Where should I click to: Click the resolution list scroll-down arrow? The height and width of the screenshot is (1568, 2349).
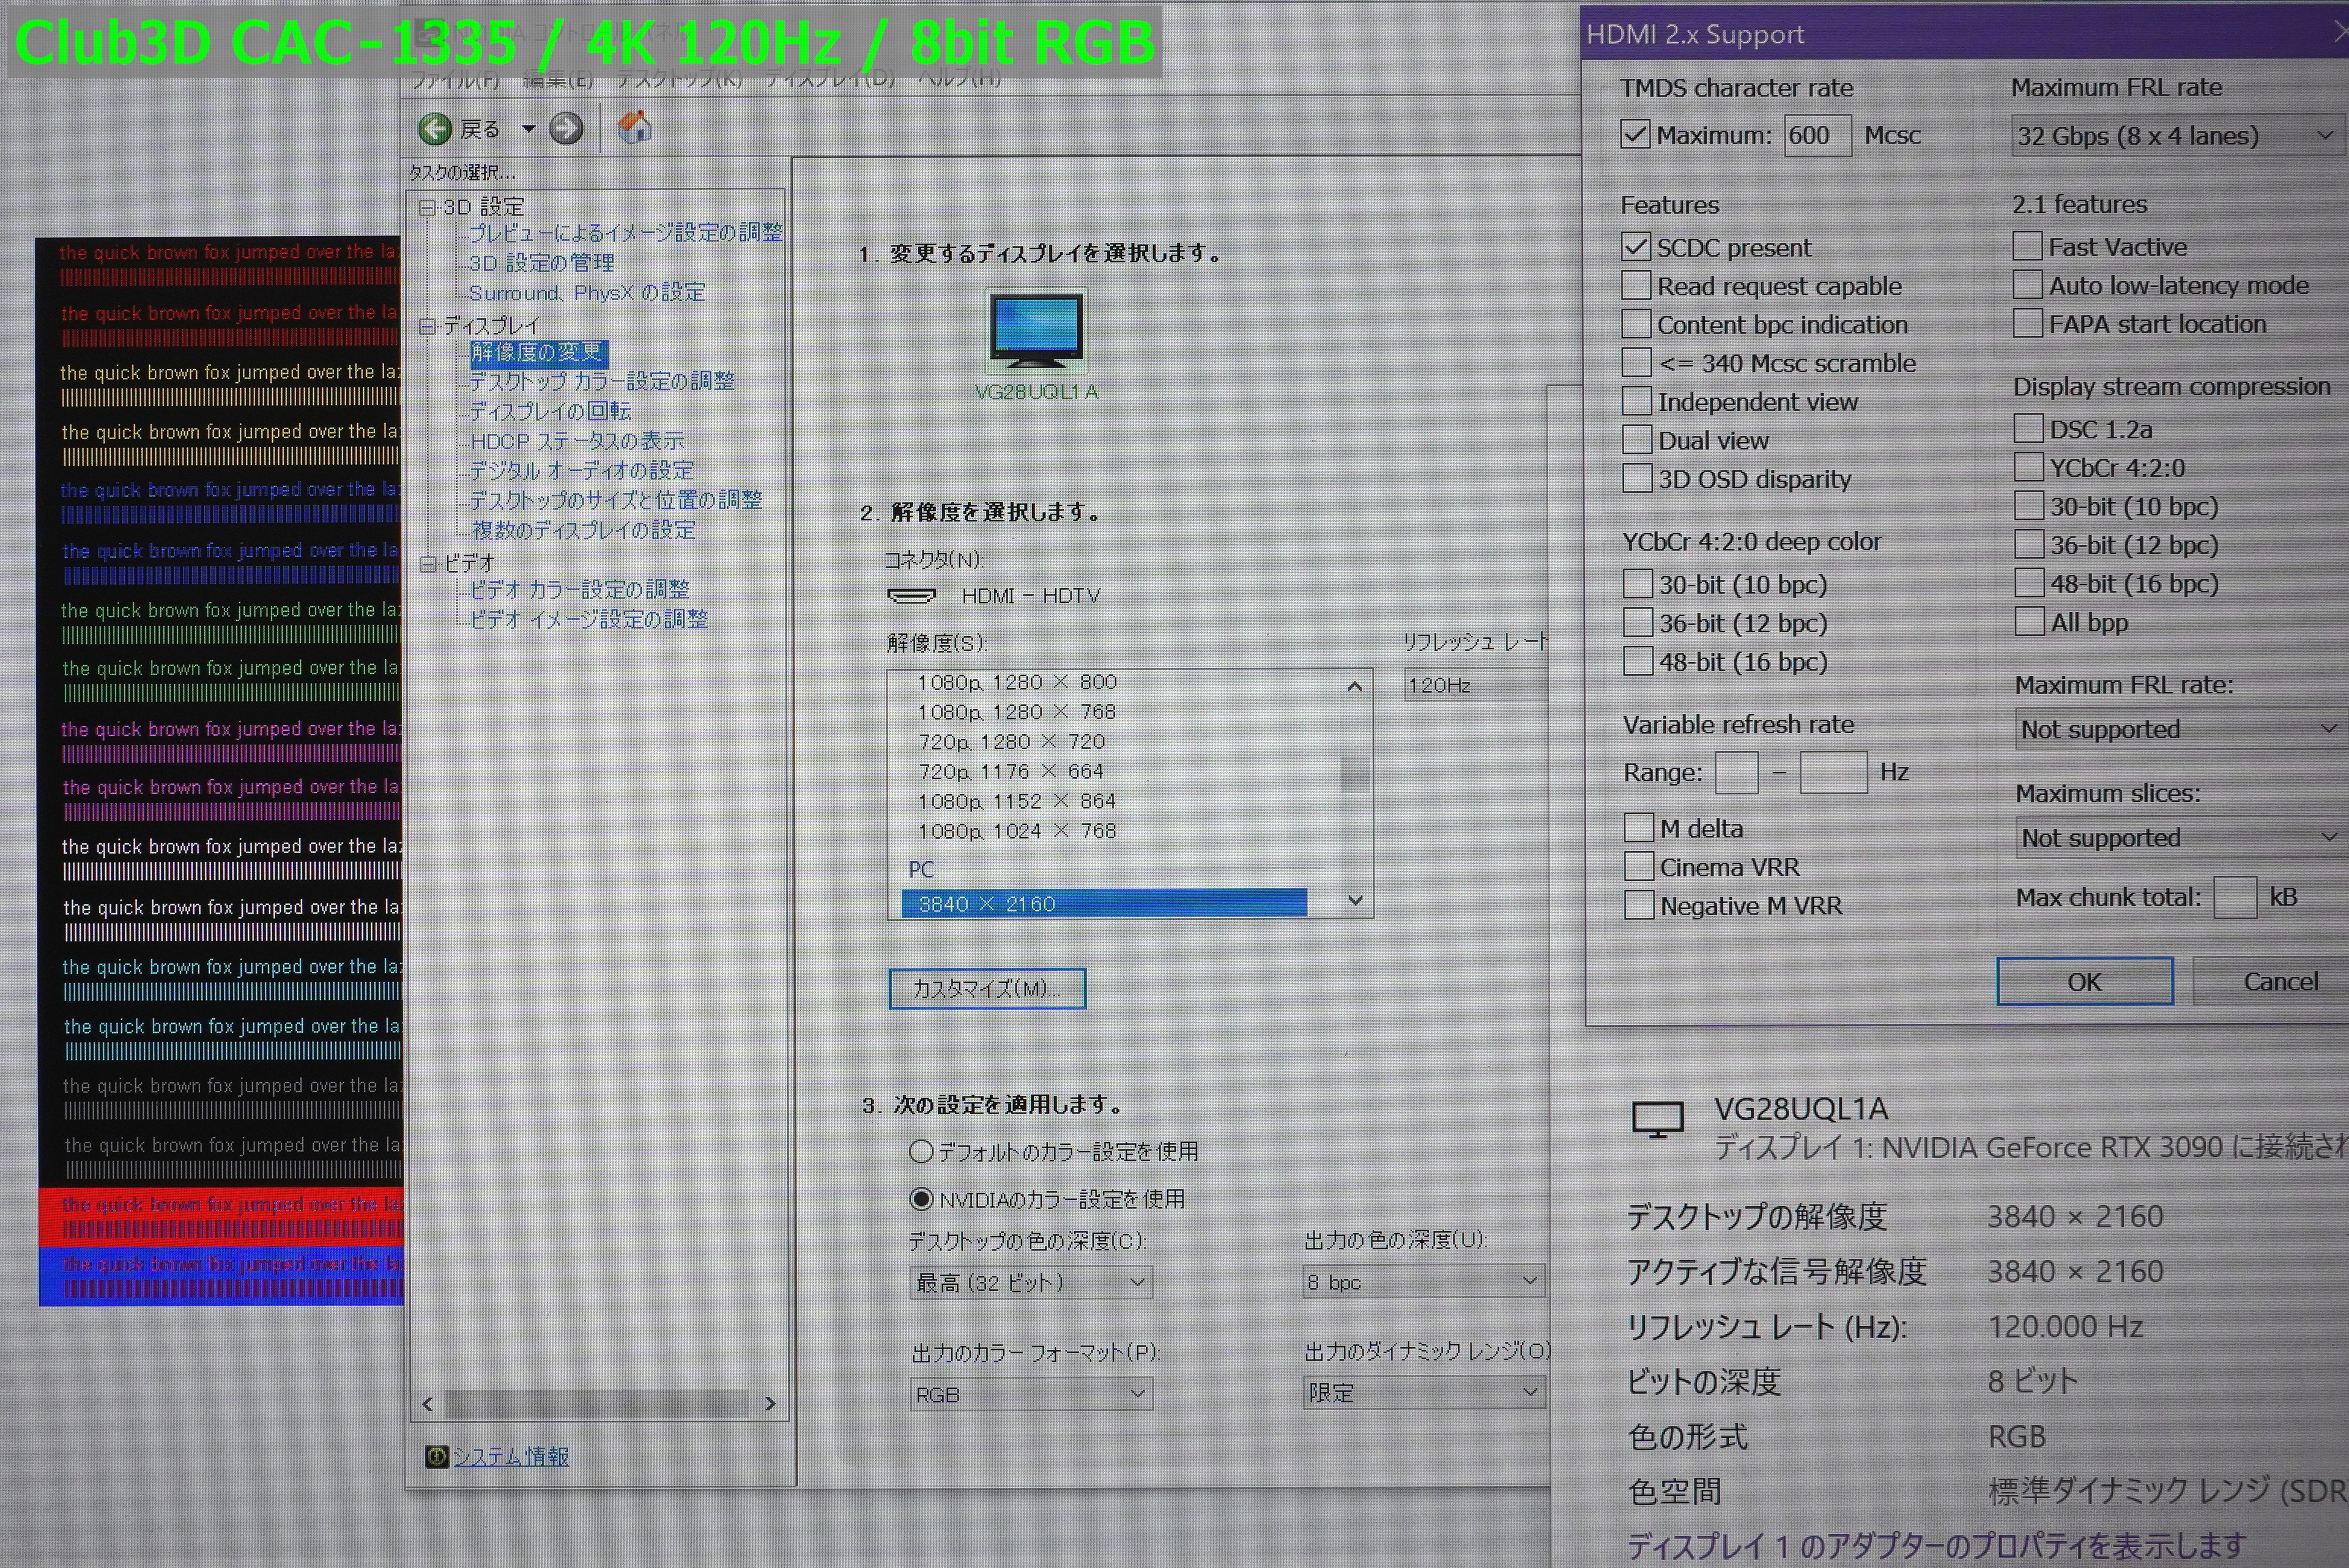(1355, 900)
